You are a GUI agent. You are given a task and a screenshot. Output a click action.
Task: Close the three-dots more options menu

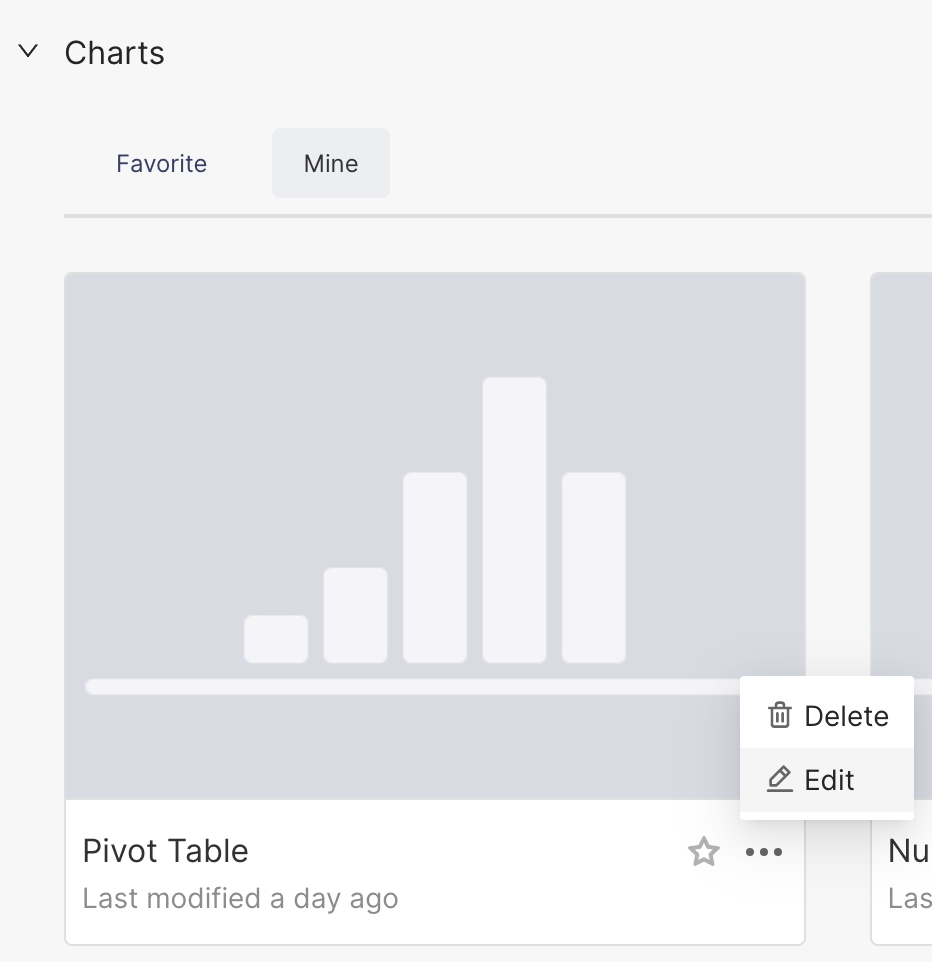[764, 852]
